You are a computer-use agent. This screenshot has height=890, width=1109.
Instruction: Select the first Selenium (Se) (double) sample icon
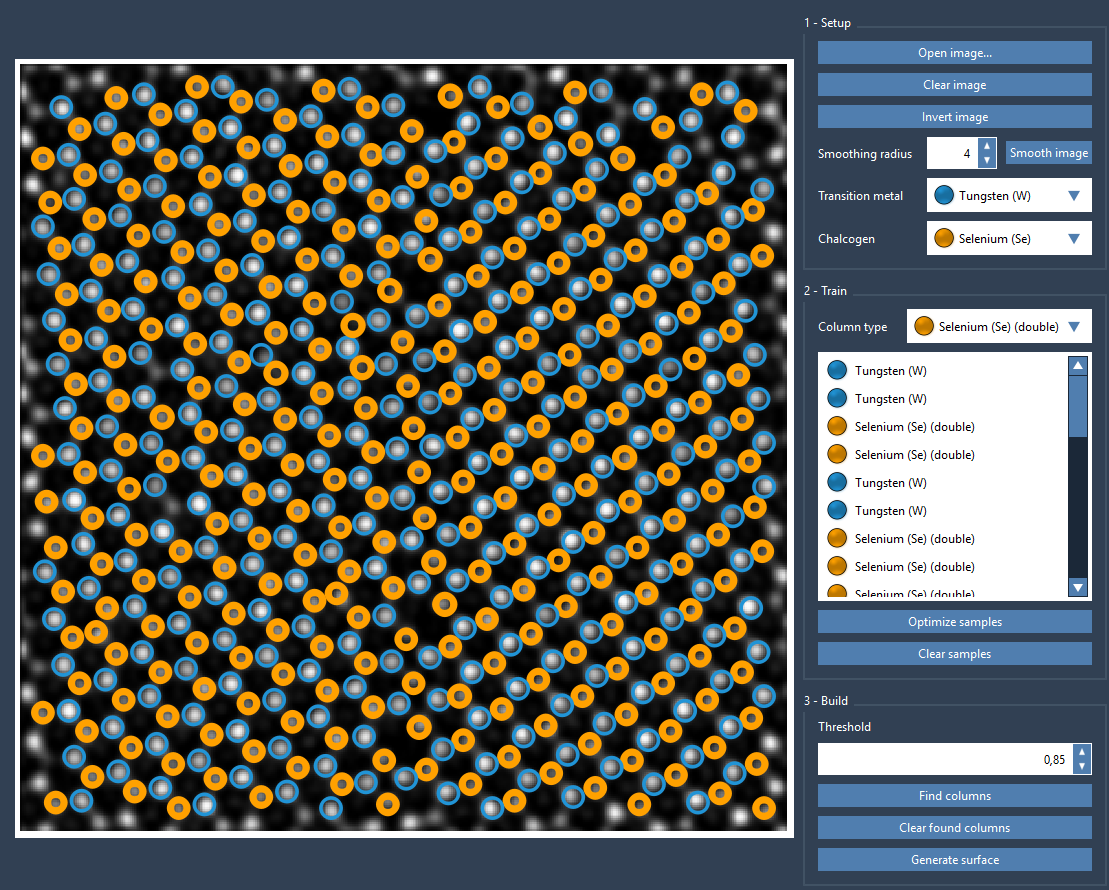(837, 427)
